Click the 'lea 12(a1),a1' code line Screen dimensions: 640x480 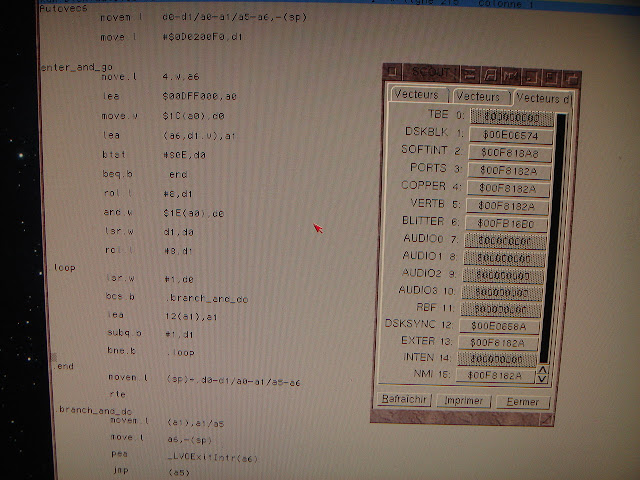(x=162, y=316)
